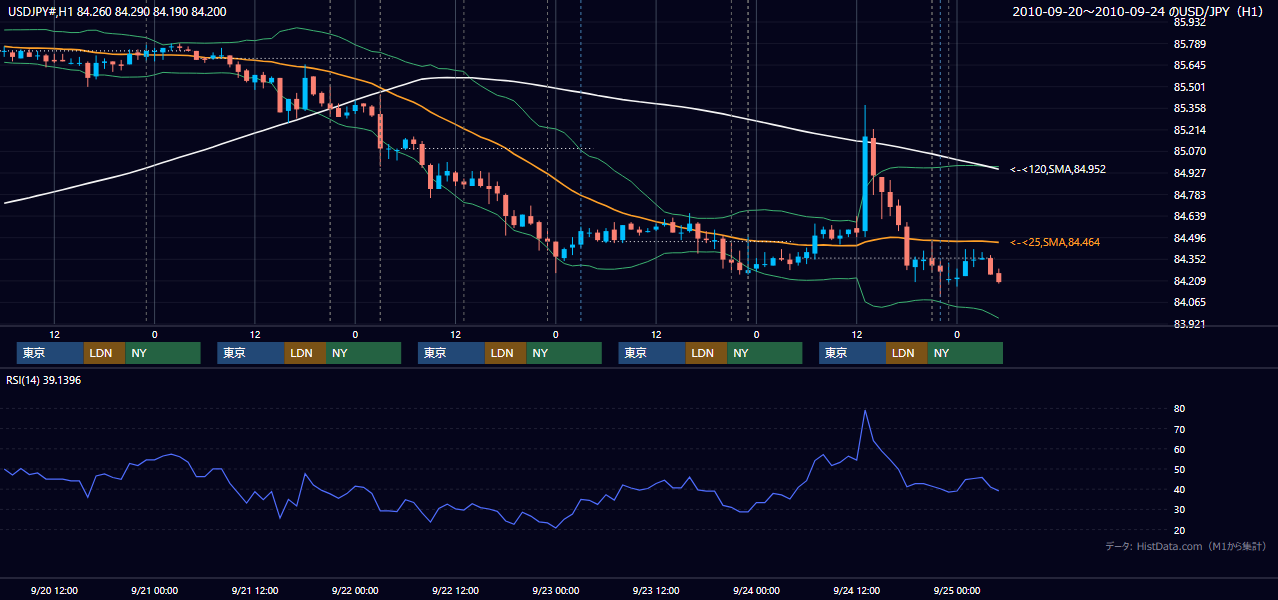Click the 9/25 00:00 date label

[956, 590]
